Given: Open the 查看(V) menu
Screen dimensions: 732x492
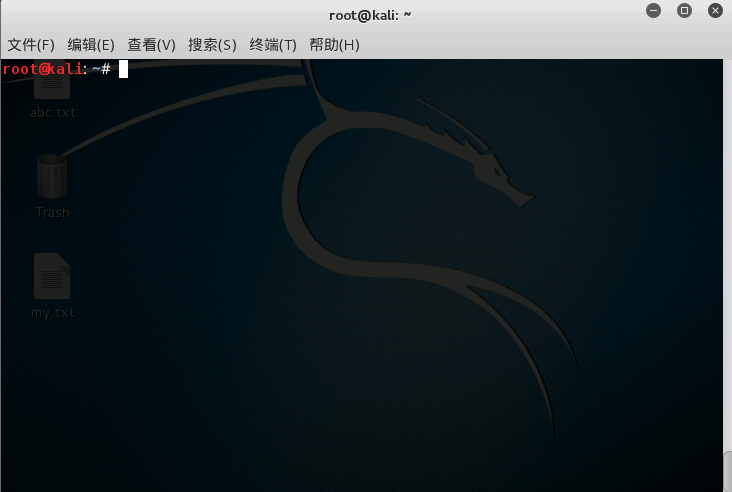Looking at the screenshot, I should (x=151, y=45).
